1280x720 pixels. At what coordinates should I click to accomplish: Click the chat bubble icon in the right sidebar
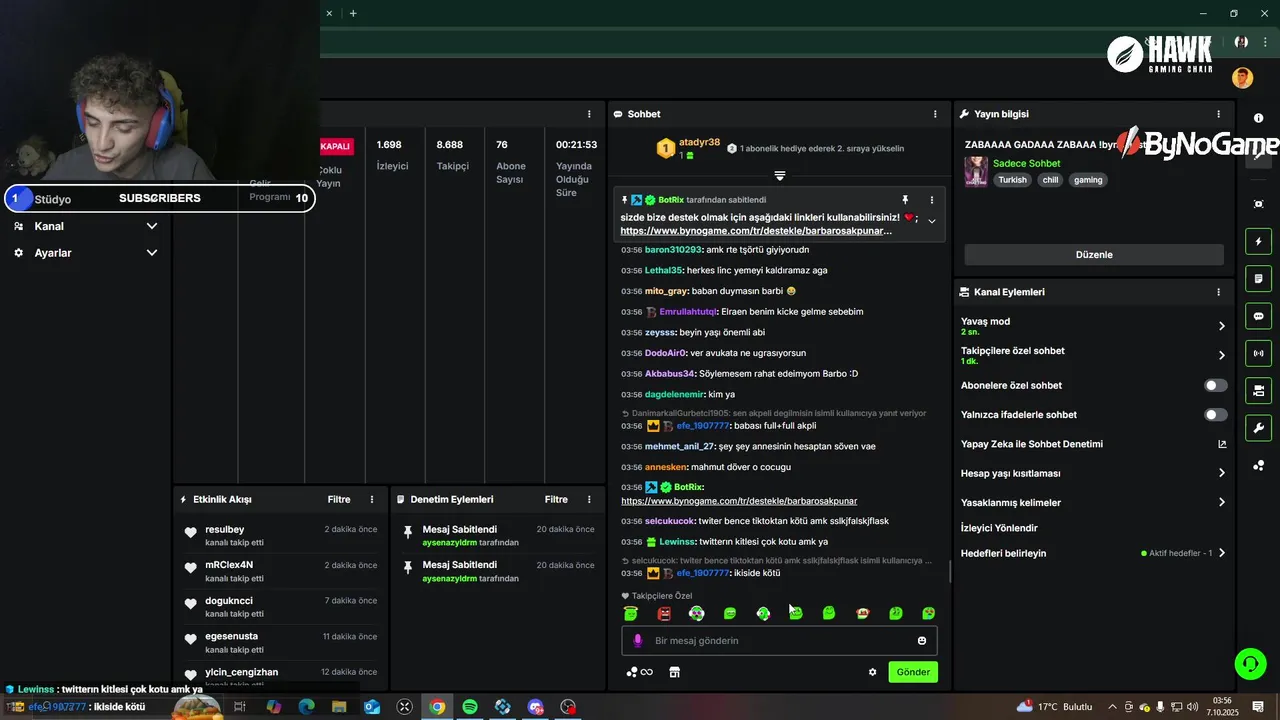coord(1258,316)
